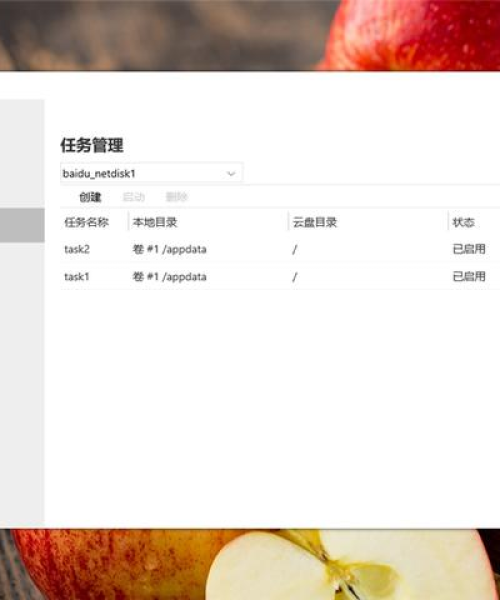Click task2 status 已启用
The image size is (500, 600).
pyautogui.click(x=469, y=249)
